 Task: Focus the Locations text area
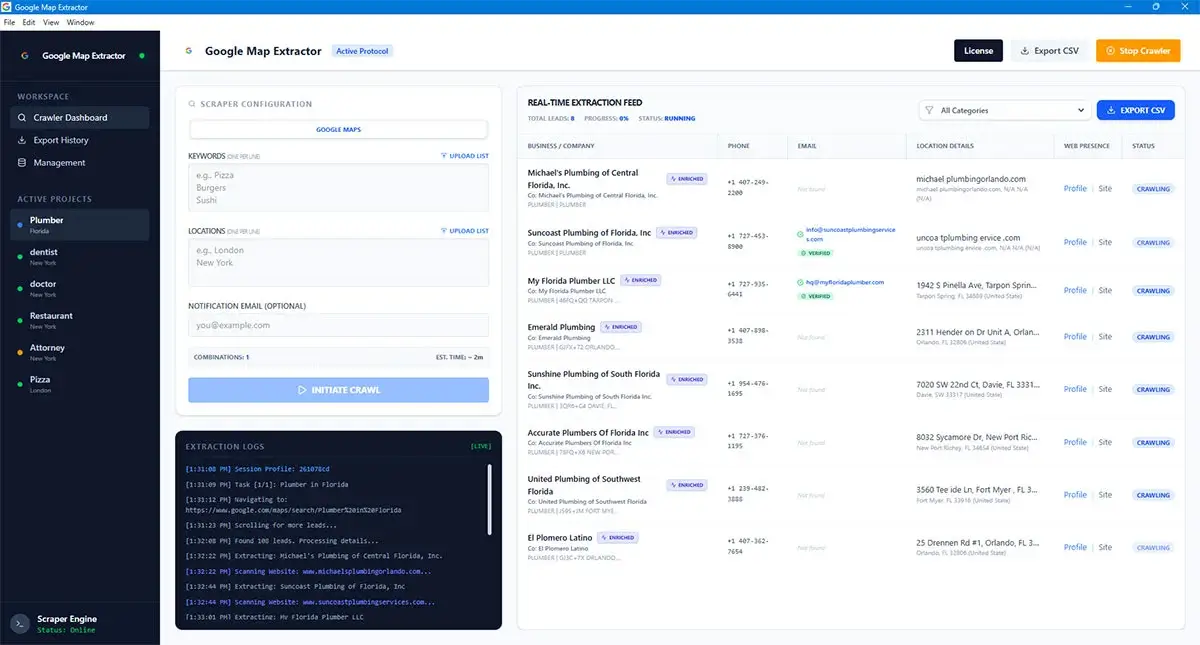pyautogui.click(x=338, y=262)
